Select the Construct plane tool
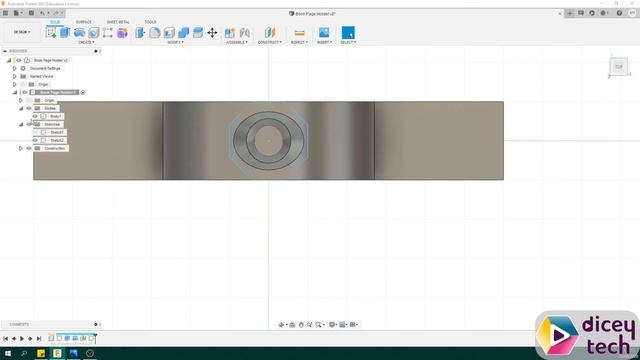 pyautogui.click(x=270, y=32)
